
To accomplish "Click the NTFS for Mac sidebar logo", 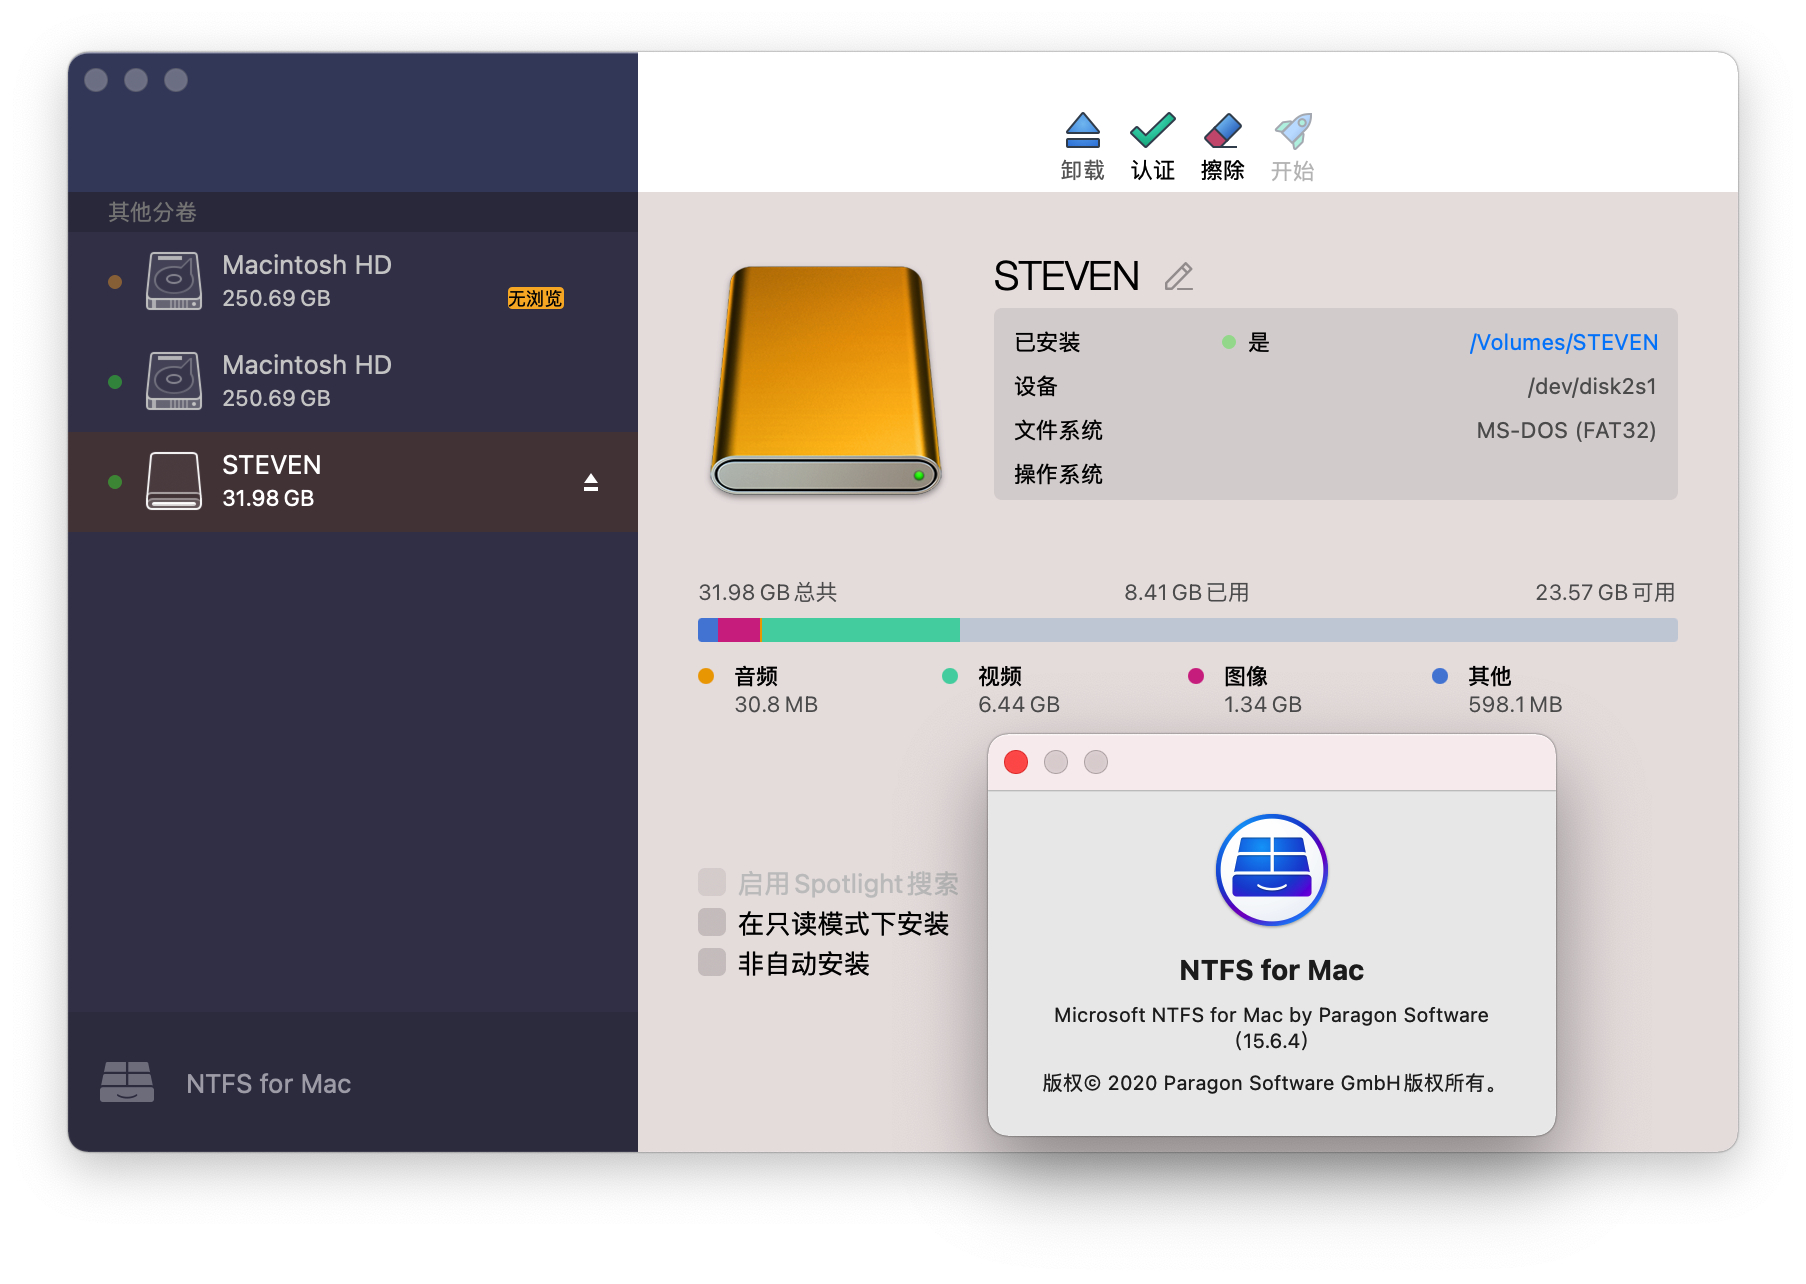I will point(127,1083).
